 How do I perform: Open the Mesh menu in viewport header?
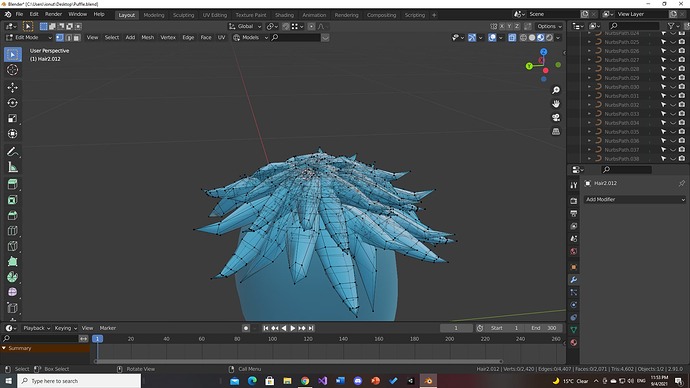tap(147, 37)
